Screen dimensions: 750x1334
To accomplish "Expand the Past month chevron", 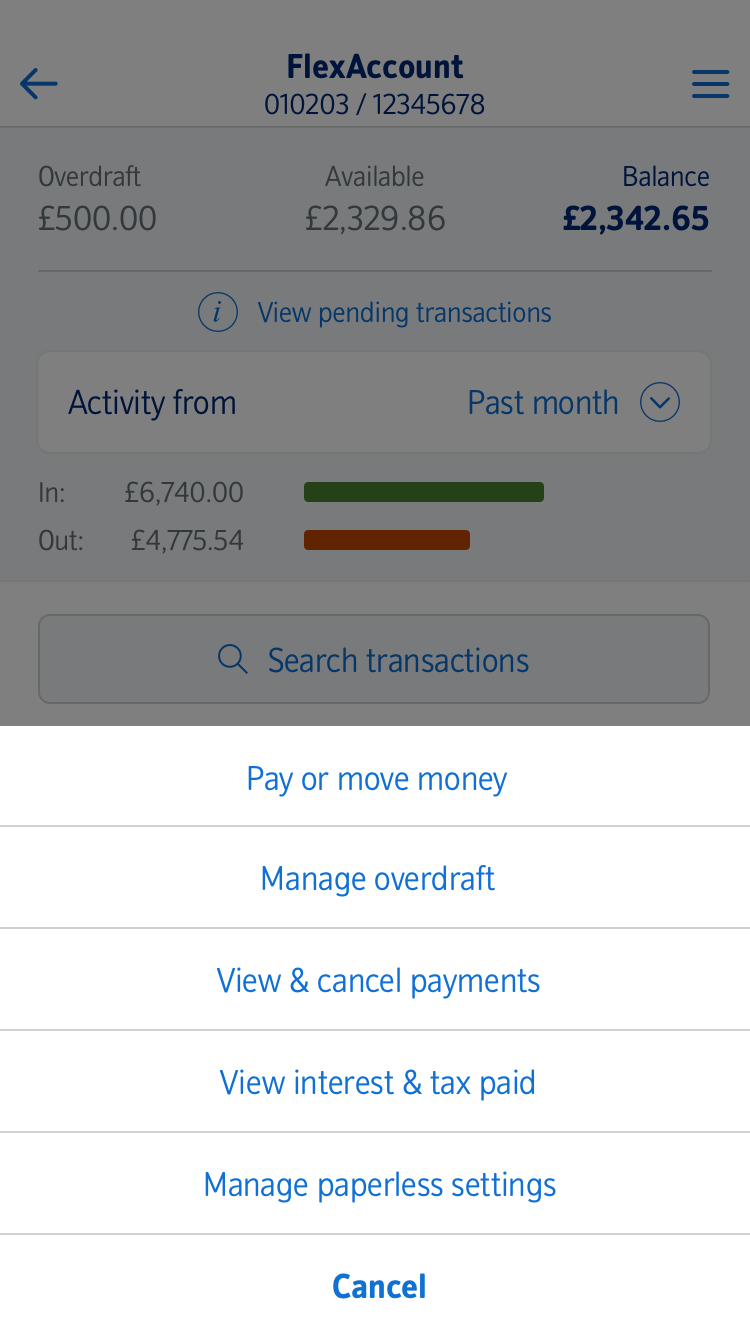I will [660, 403].
